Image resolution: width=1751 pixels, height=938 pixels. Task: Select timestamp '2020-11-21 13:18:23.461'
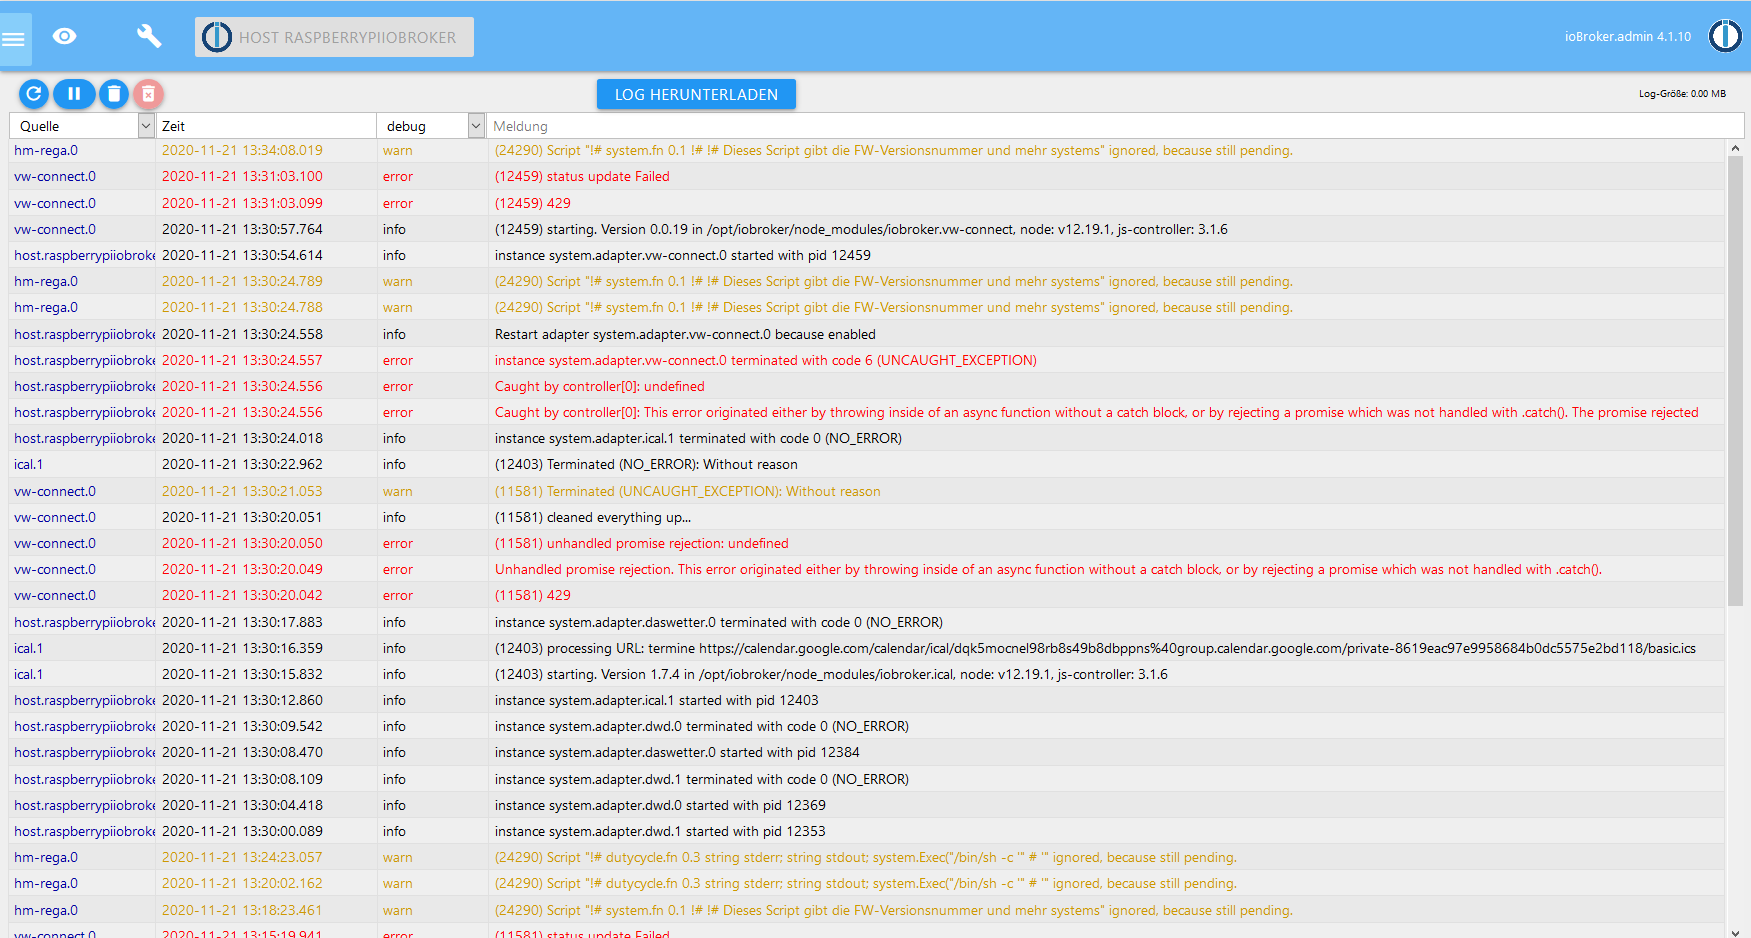tap(242, 910)
